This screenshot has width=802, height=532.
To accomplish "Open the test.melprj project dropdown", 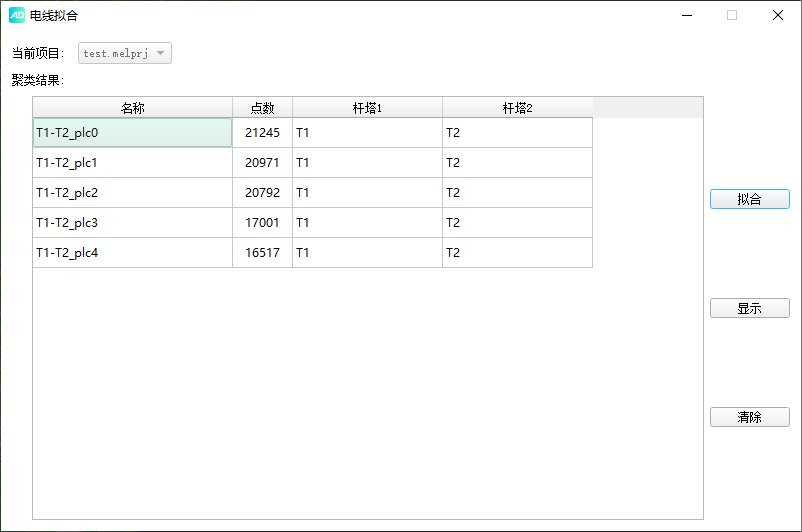I will click(x=125, y=53).
